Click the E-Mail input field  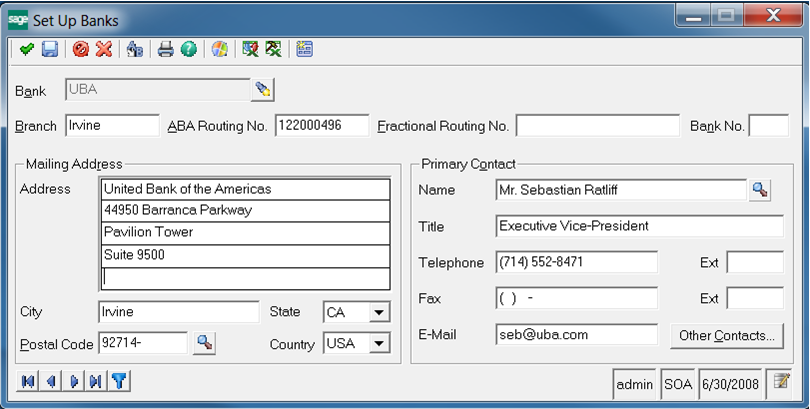[x=576, y=335]
